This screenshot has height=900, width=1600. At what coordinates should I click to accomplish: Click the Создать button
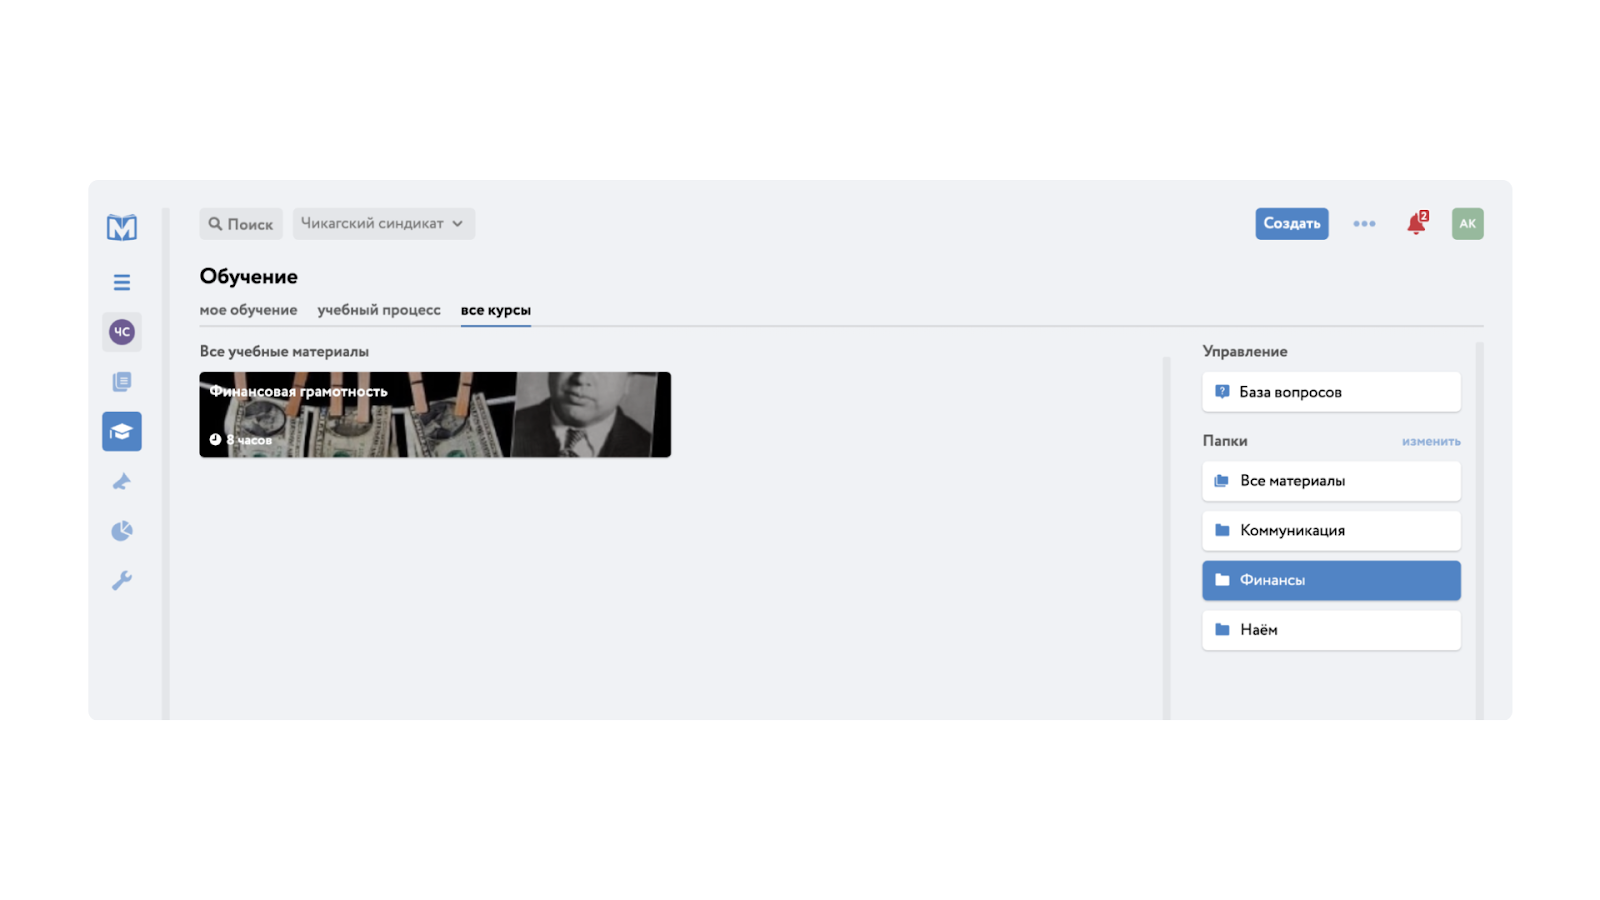click(1292, 224)
